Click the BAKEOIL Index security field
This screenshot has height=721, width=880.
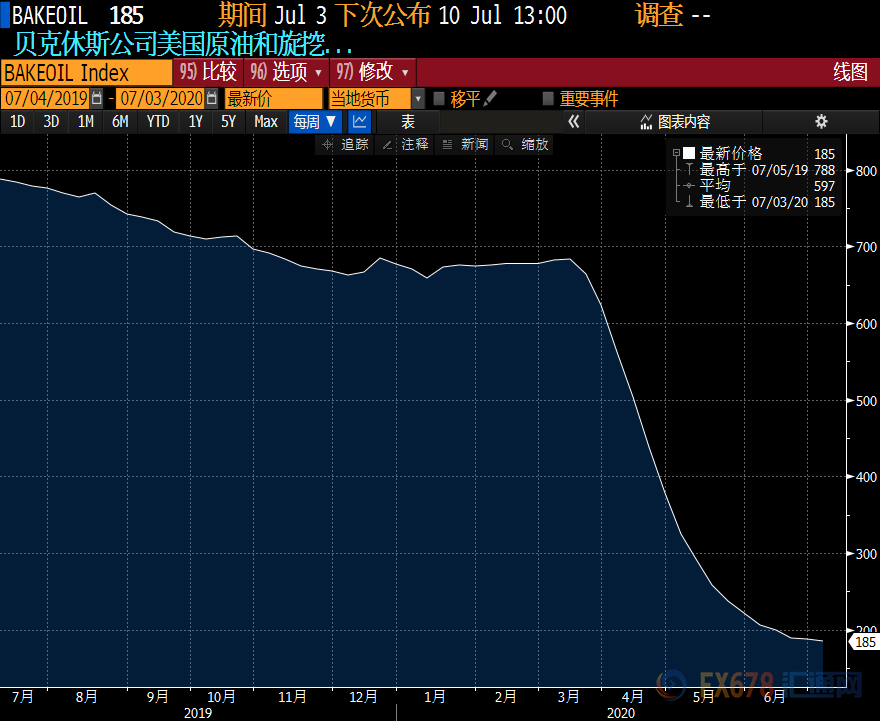click(86, 72)
